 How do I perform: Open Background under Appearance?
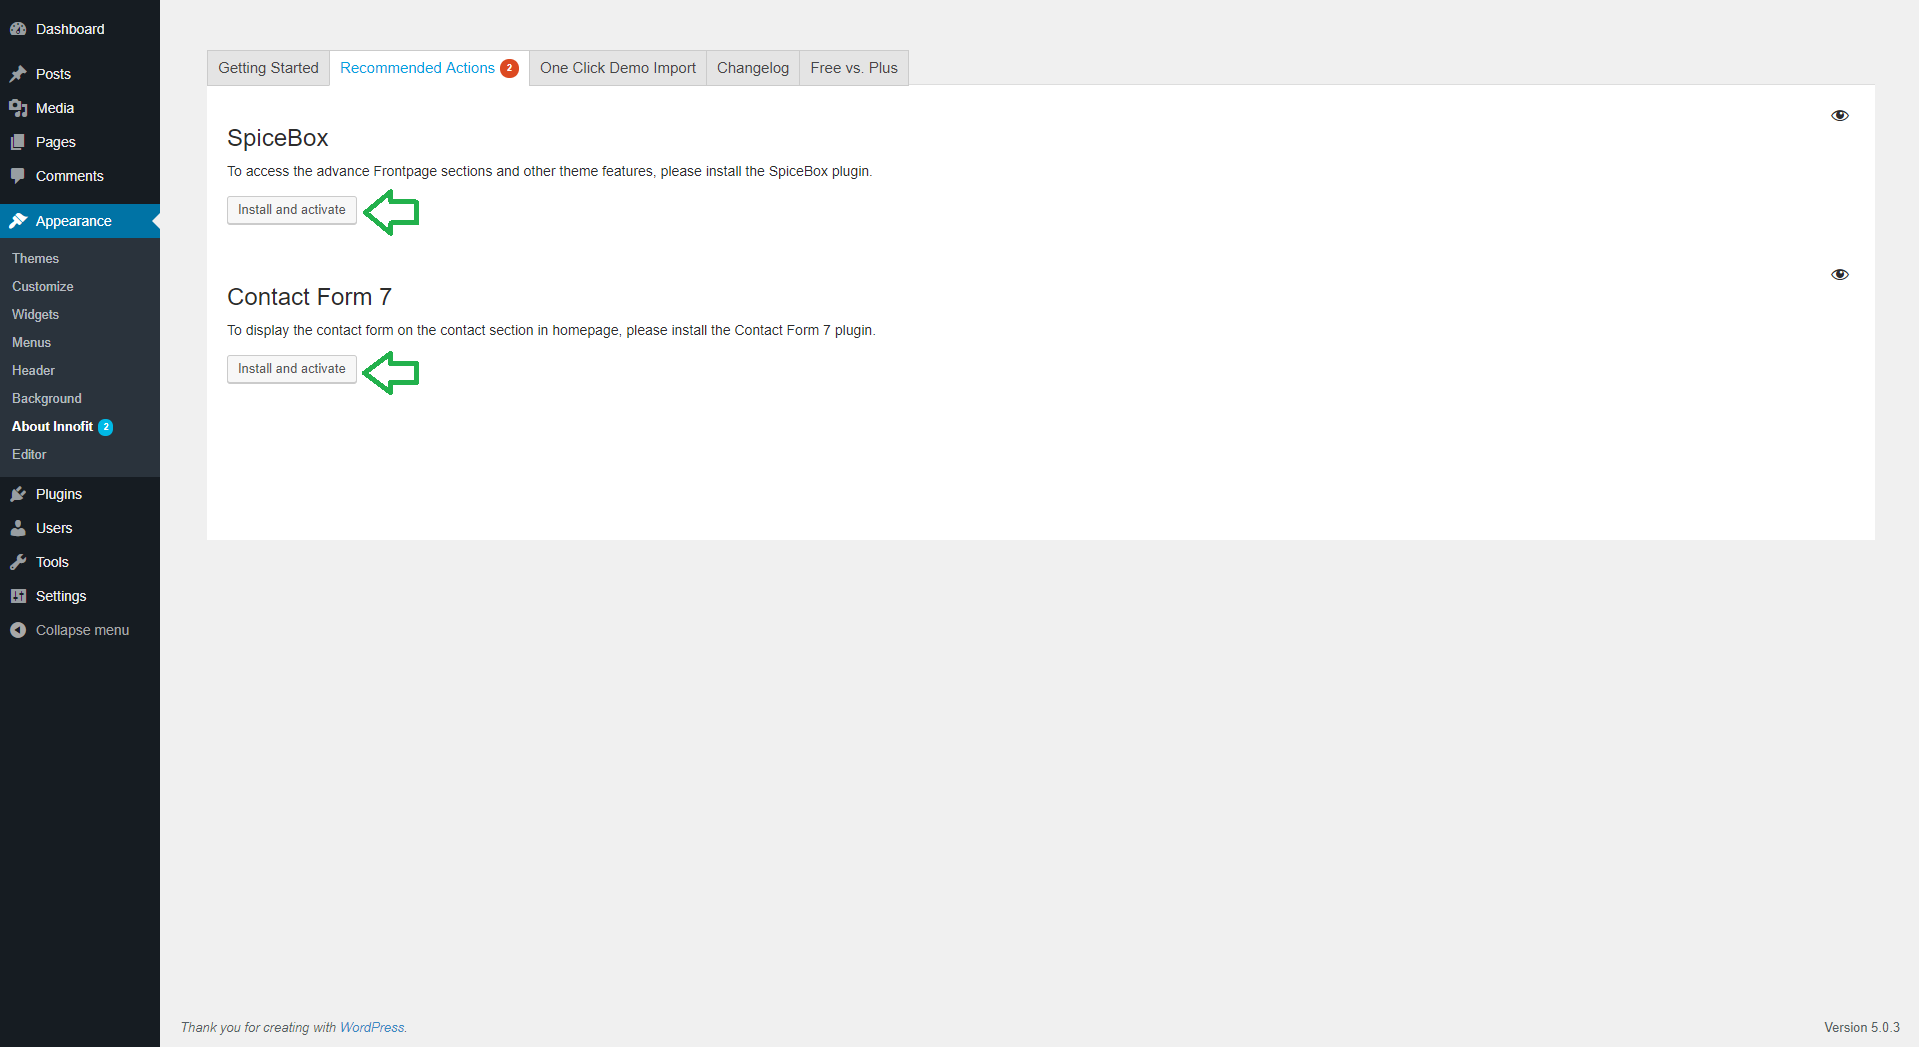click(x=80, y=398)
